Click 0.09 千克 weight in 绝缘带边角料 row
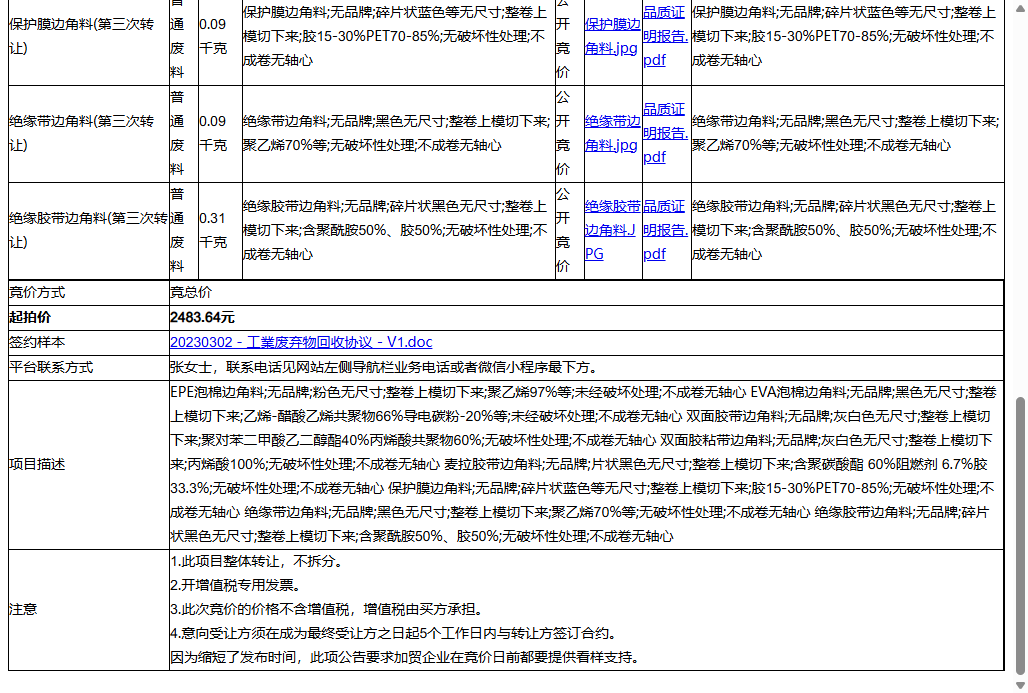The height and width of the screenshot is (693, 1028). 220,133
